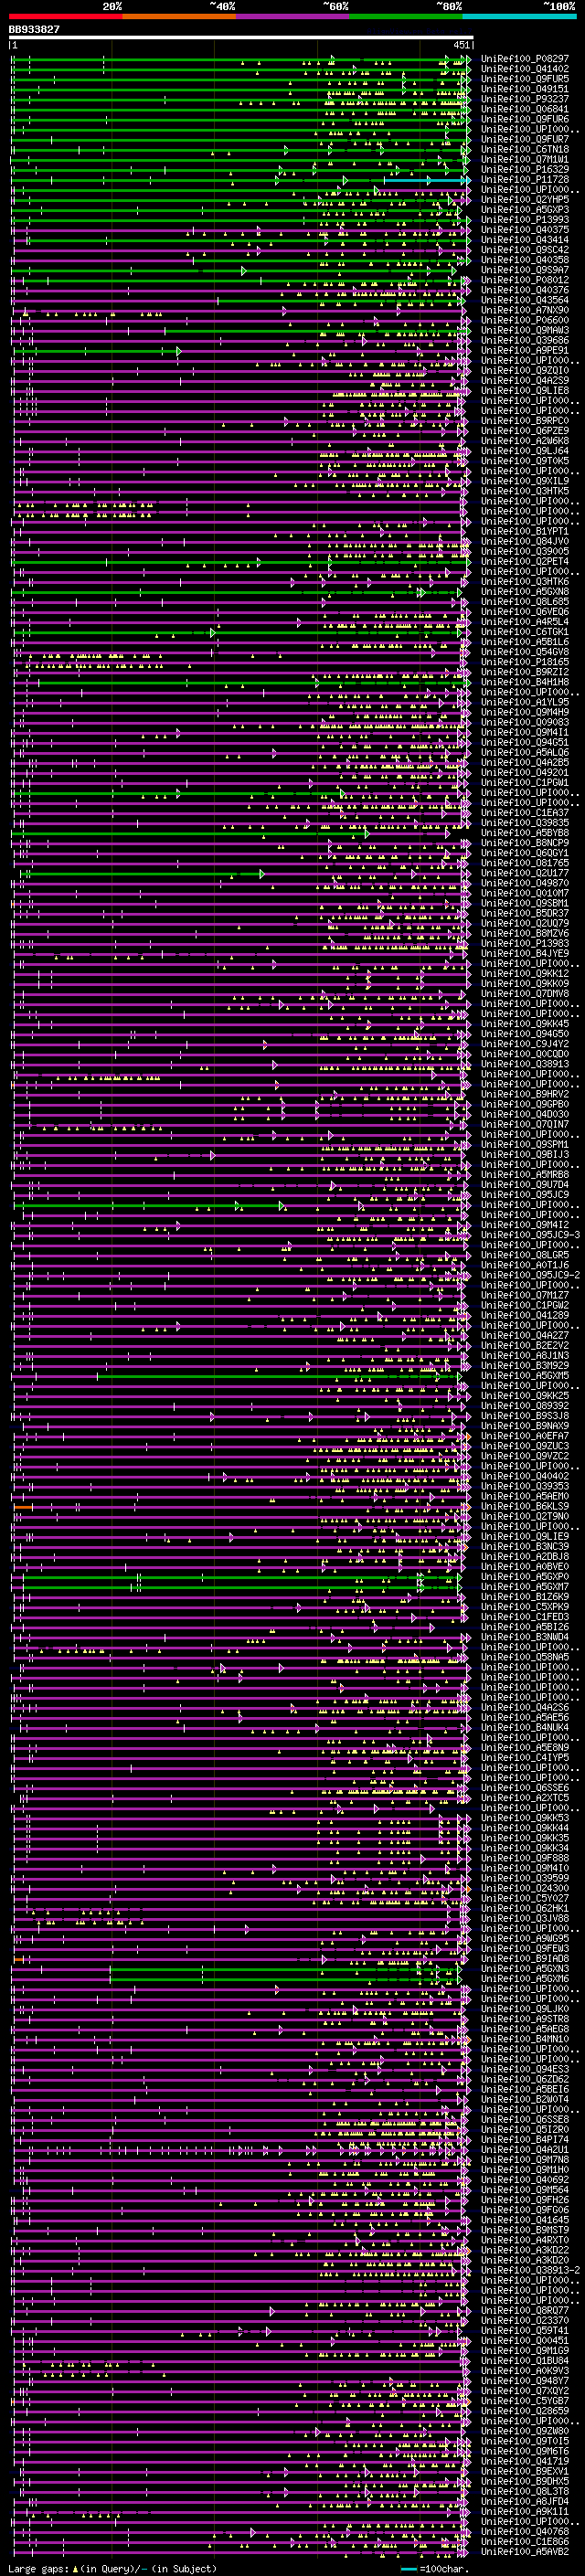
Task: Select hit UniRef100_Q38913-2
Action: click(x=530, y=2270)
